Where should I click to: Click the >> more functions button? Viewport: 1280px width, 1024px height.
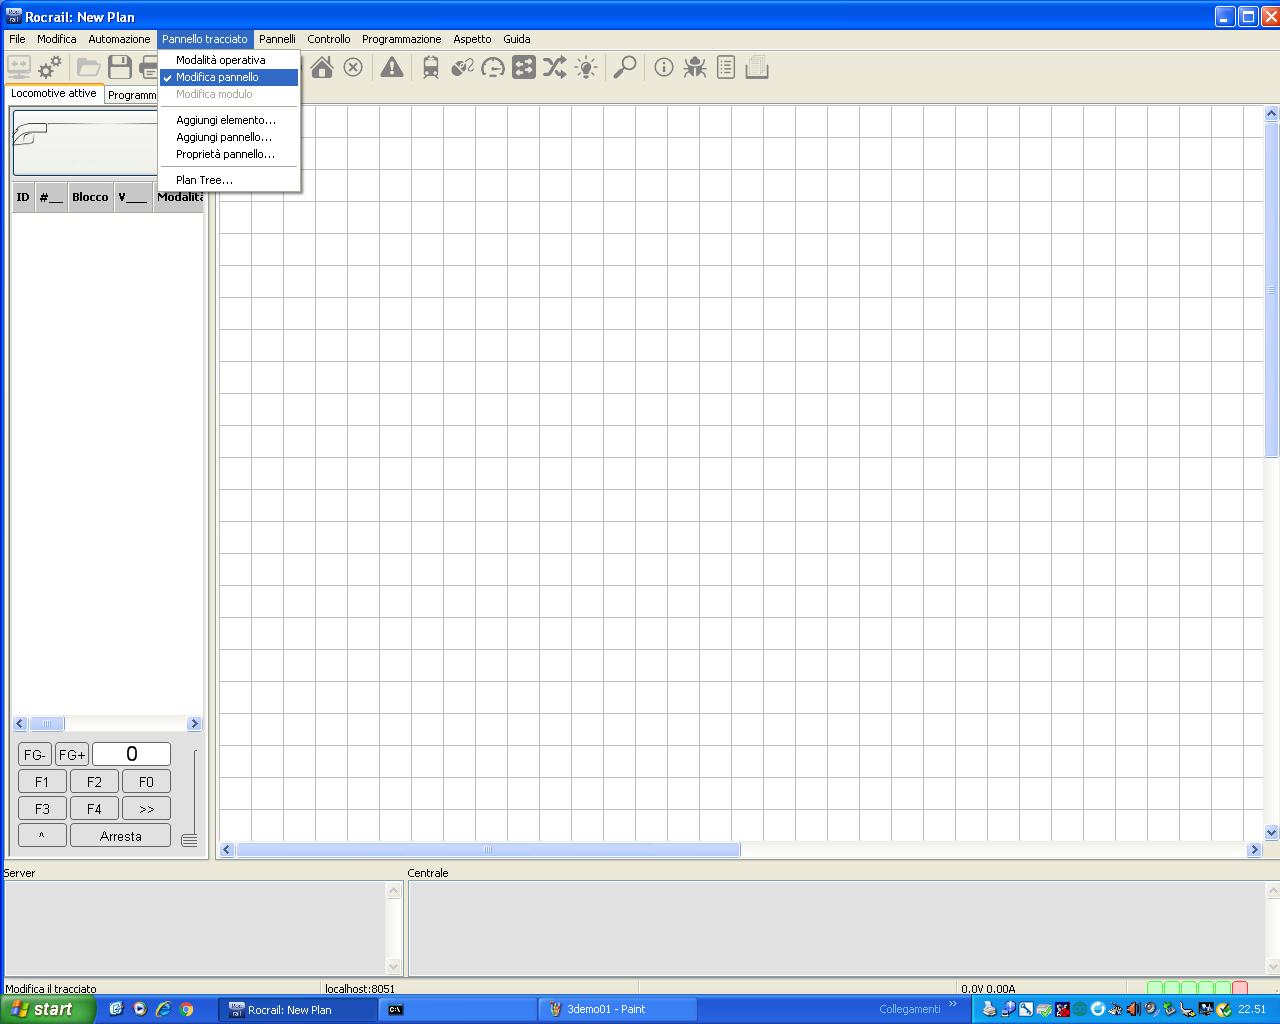coord(146,809)
